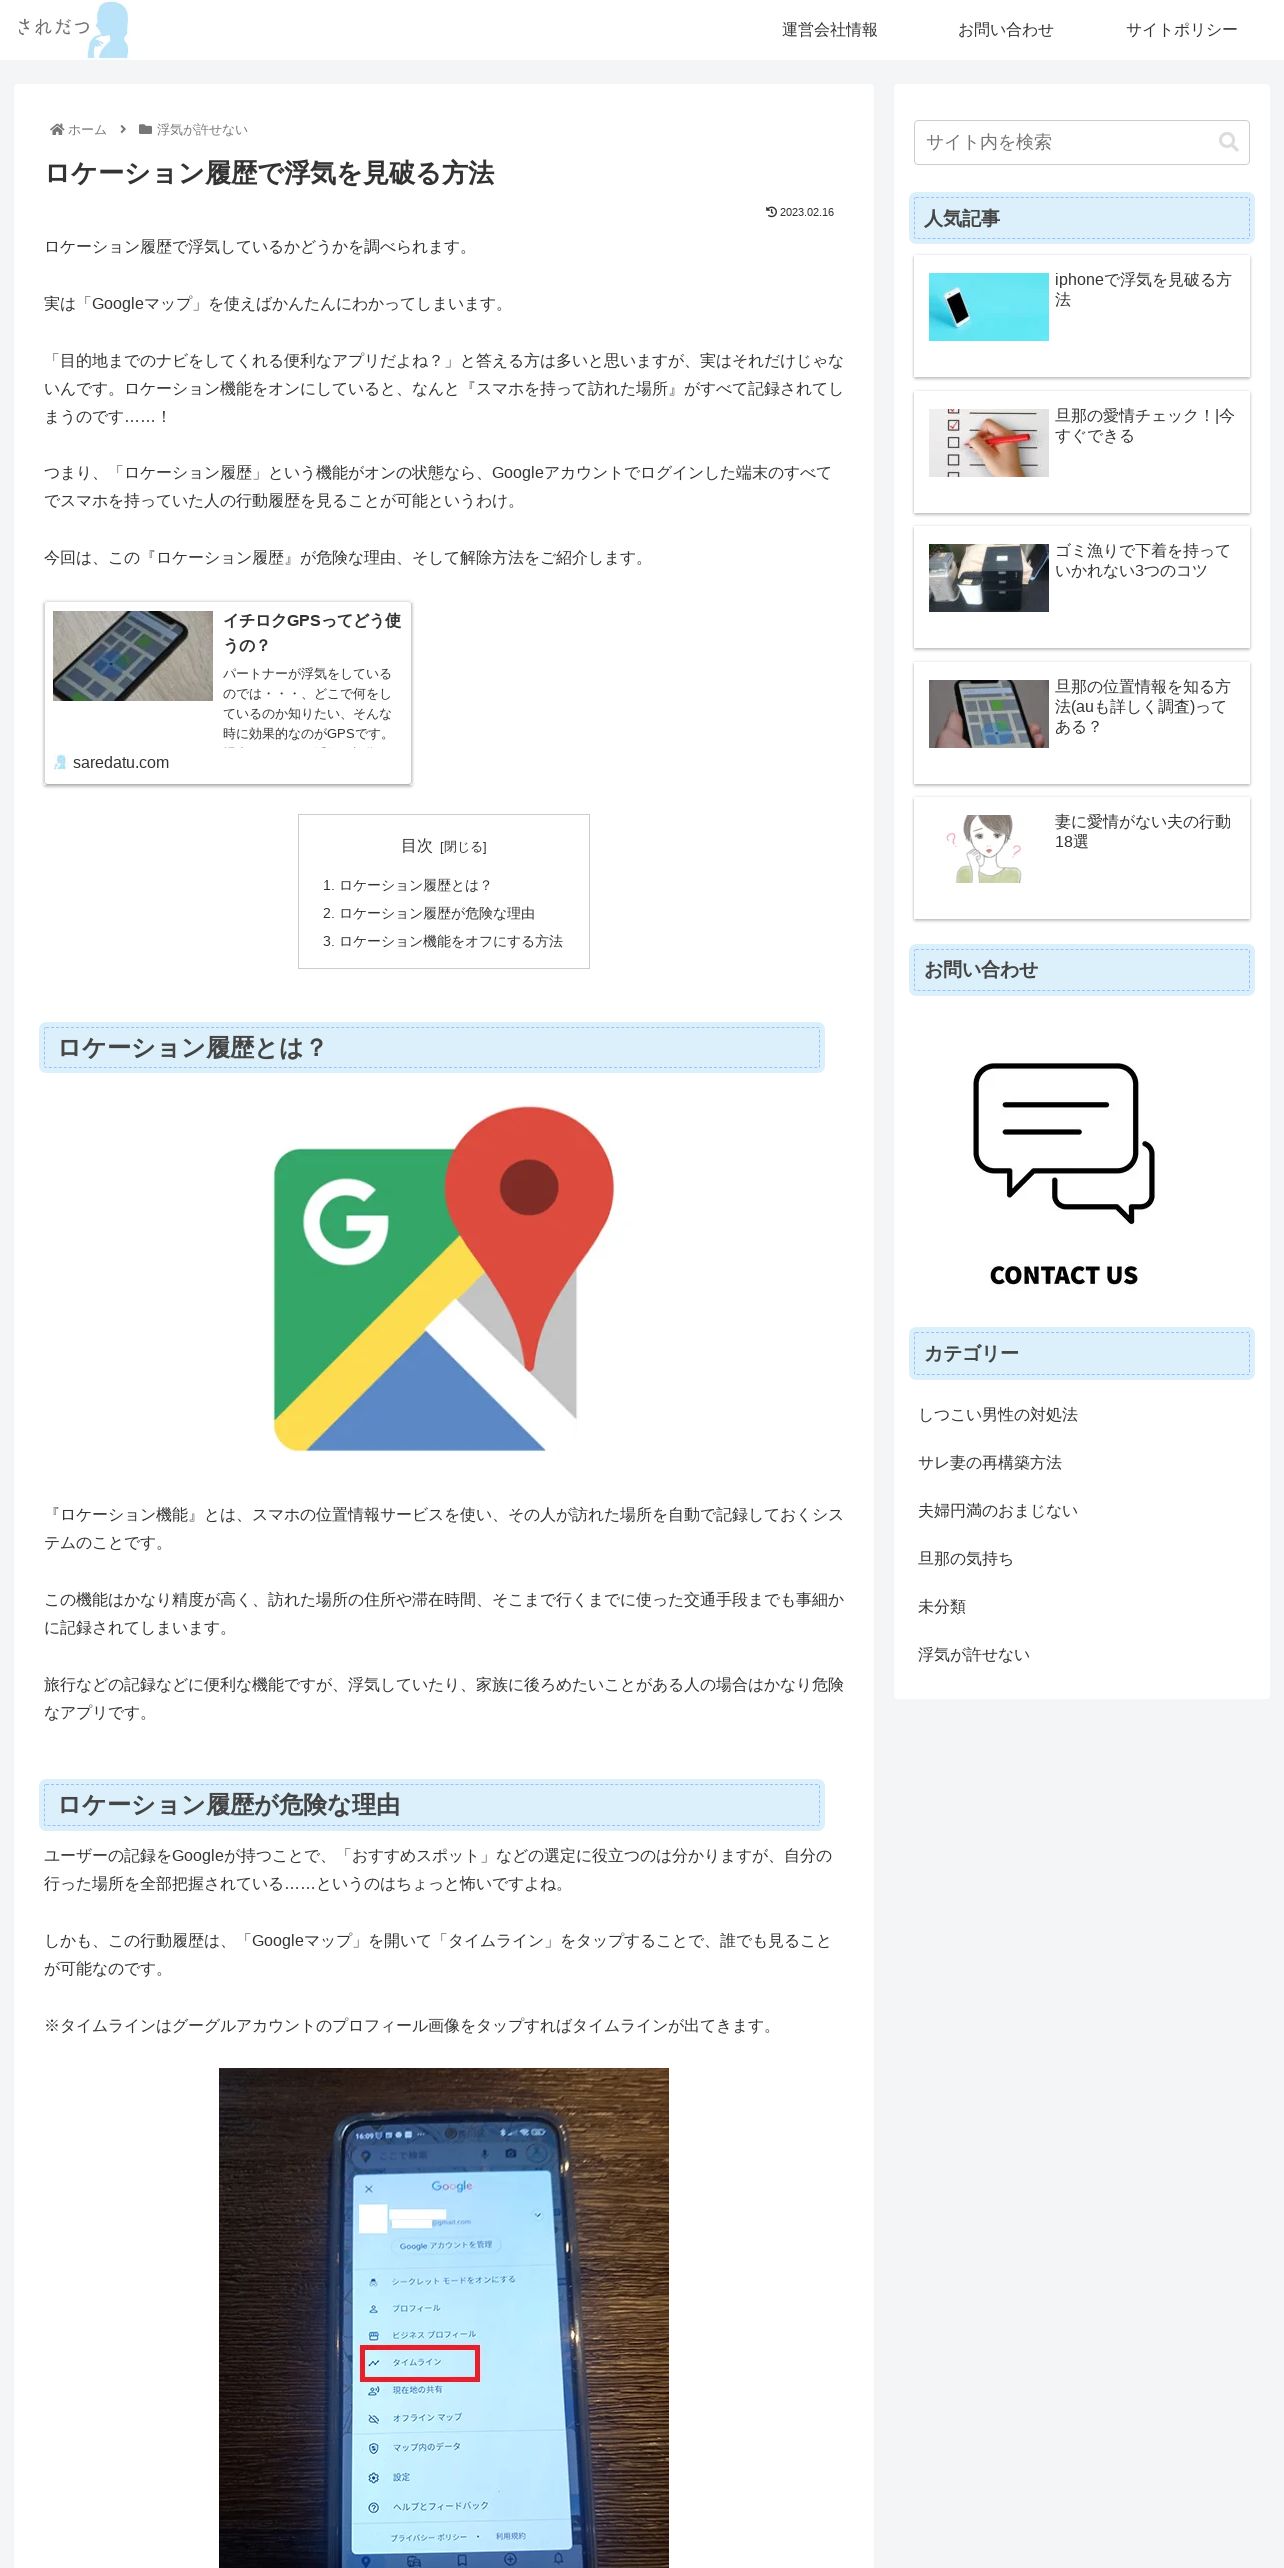Viewport: 1284px width, 2568px height.
Task: Click the site logo in the header
Action: pos(72,29)
